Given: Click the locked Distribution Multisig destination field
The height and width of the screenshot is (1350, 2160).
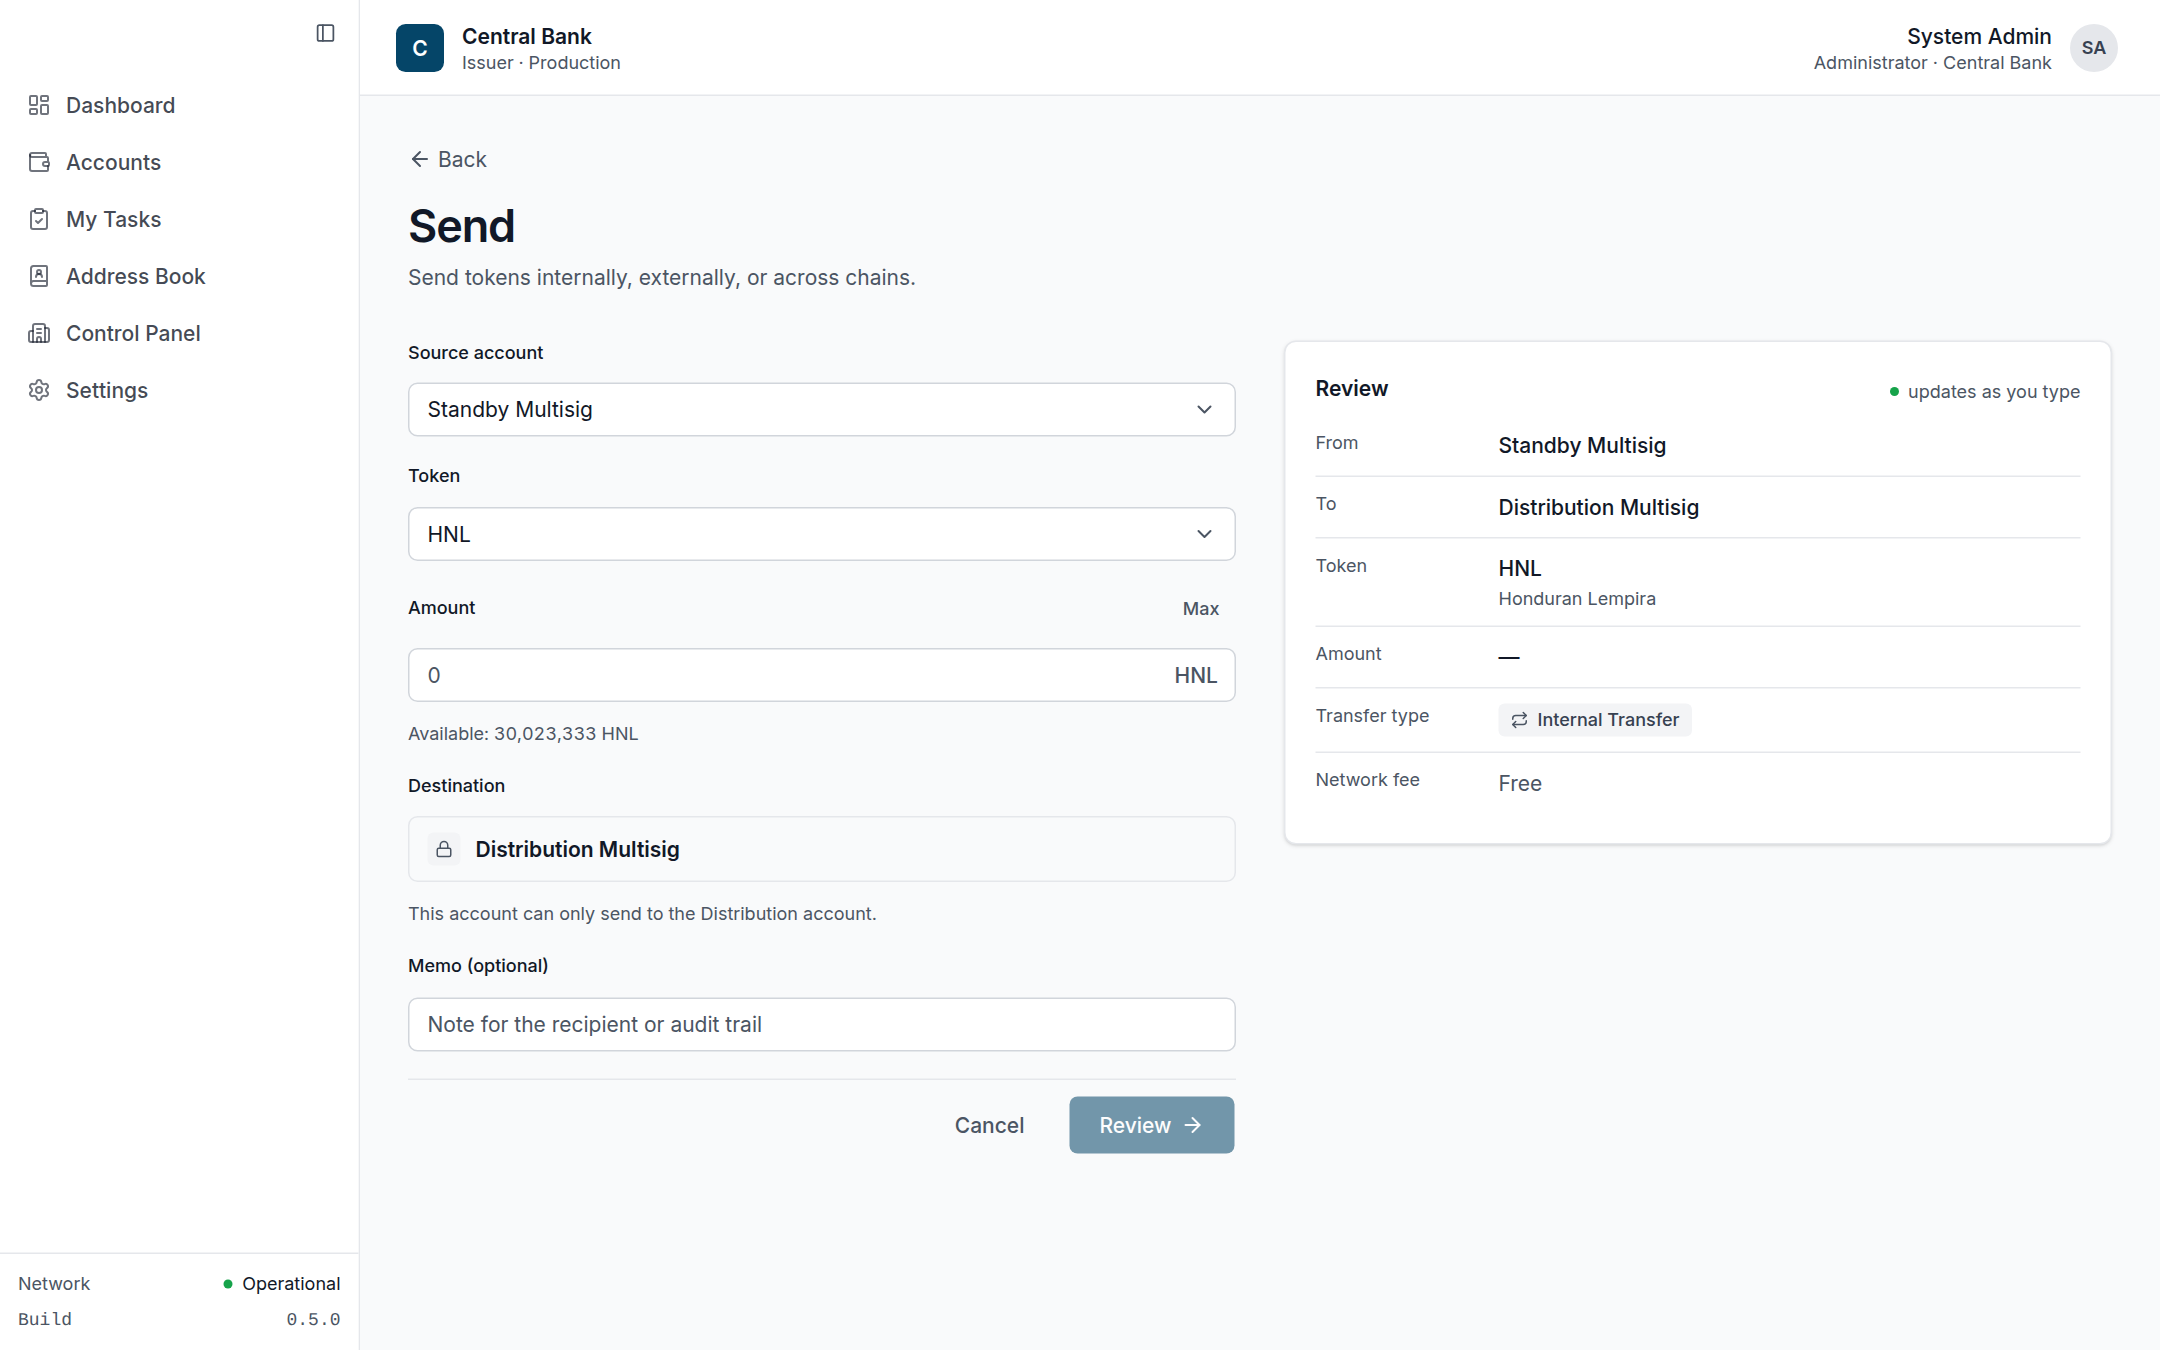Looking at the screenshot, I should point(821,849).
